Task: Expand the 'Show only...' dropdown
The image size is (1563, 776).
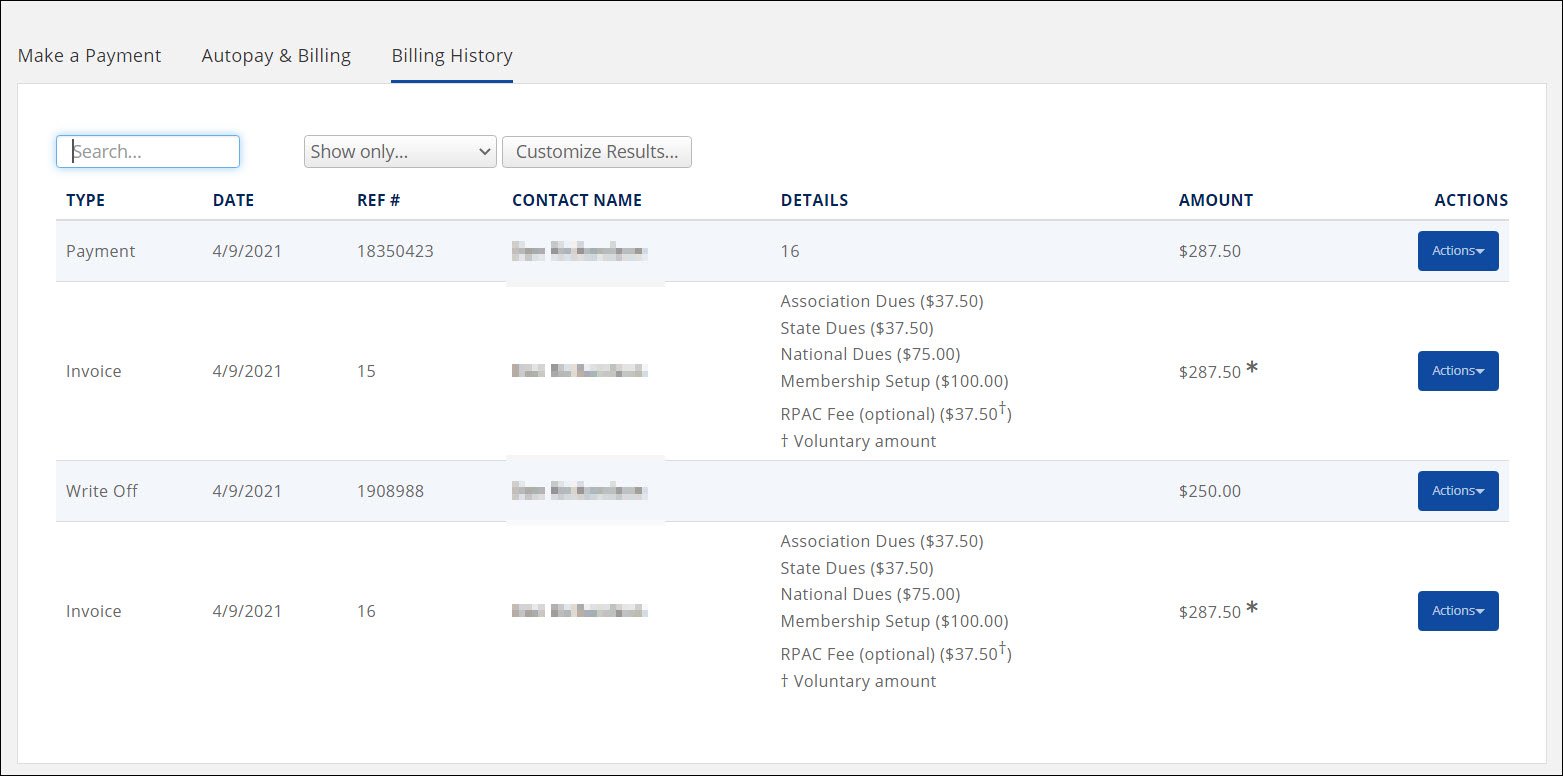Action: 400,152
